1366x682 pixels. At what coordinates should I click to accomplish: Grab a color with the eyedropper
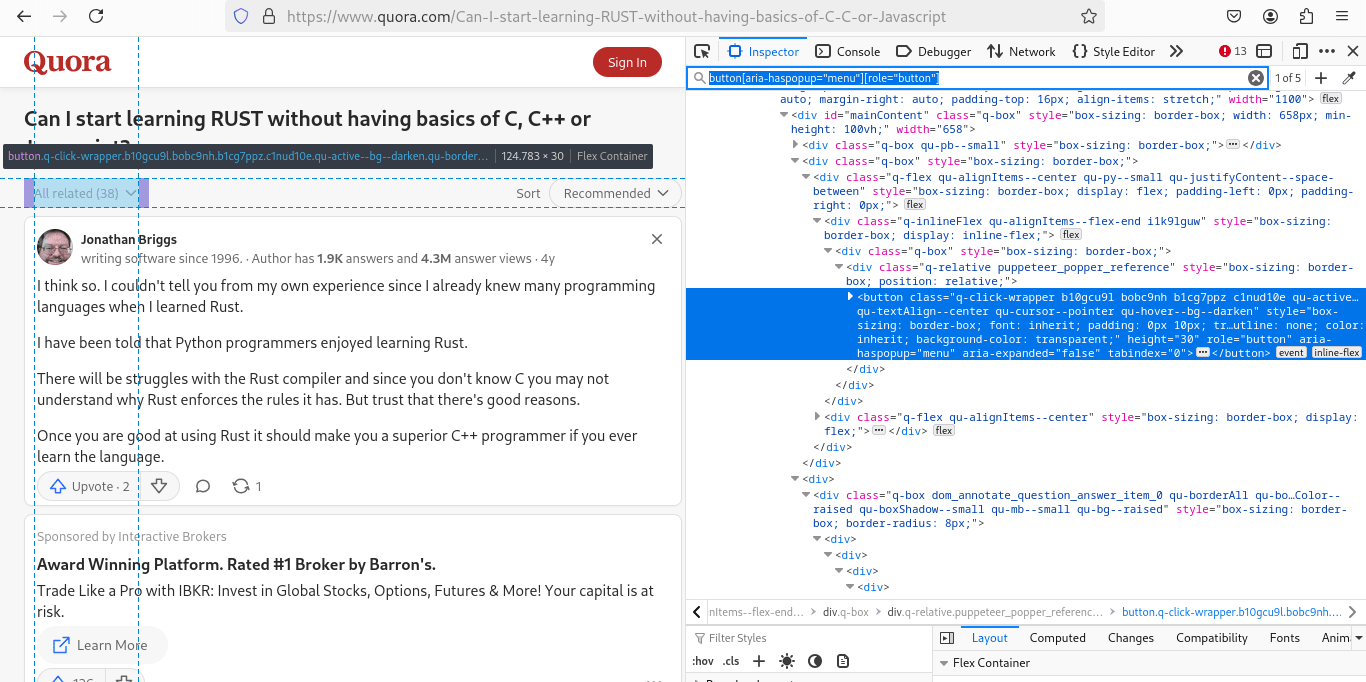(x=1349, y=78)
